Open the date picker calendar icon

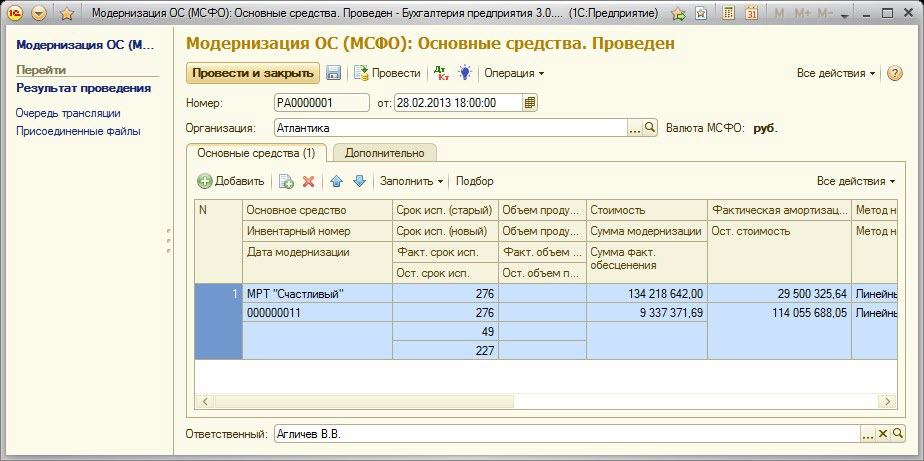[530, 102]
